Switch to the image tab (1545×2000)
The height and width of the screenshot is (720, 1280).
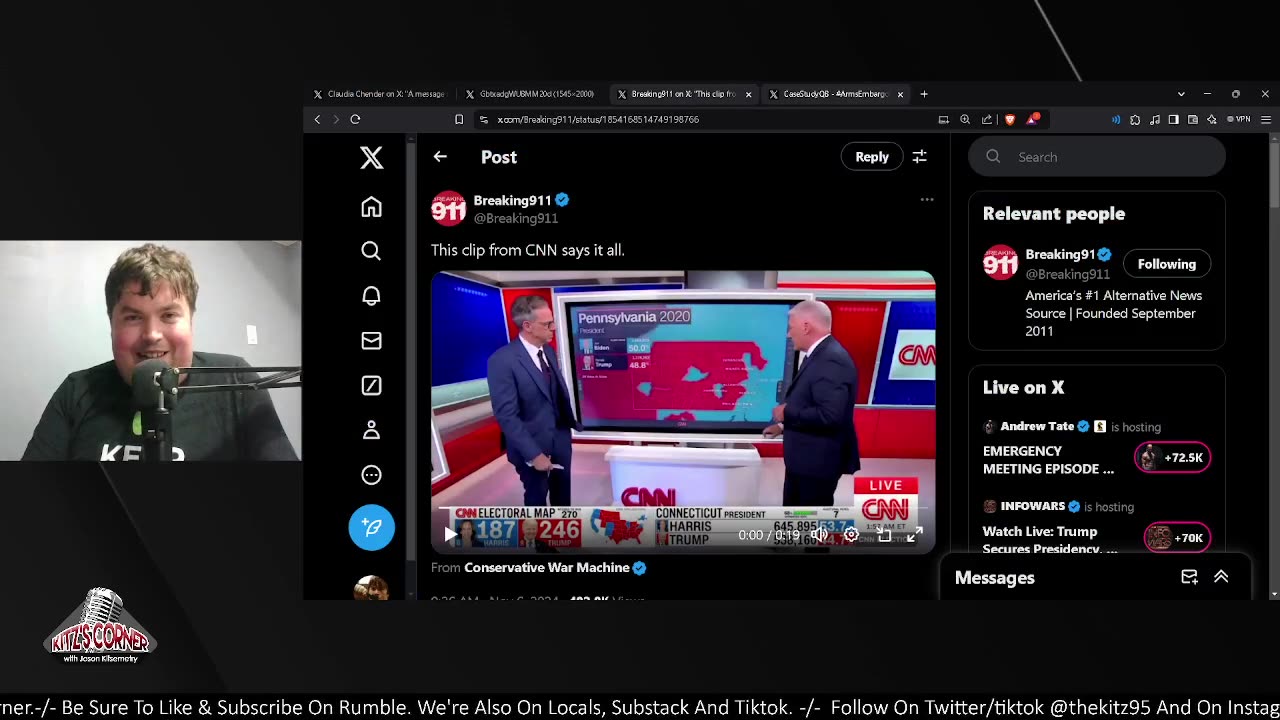(x=530, y=94)
